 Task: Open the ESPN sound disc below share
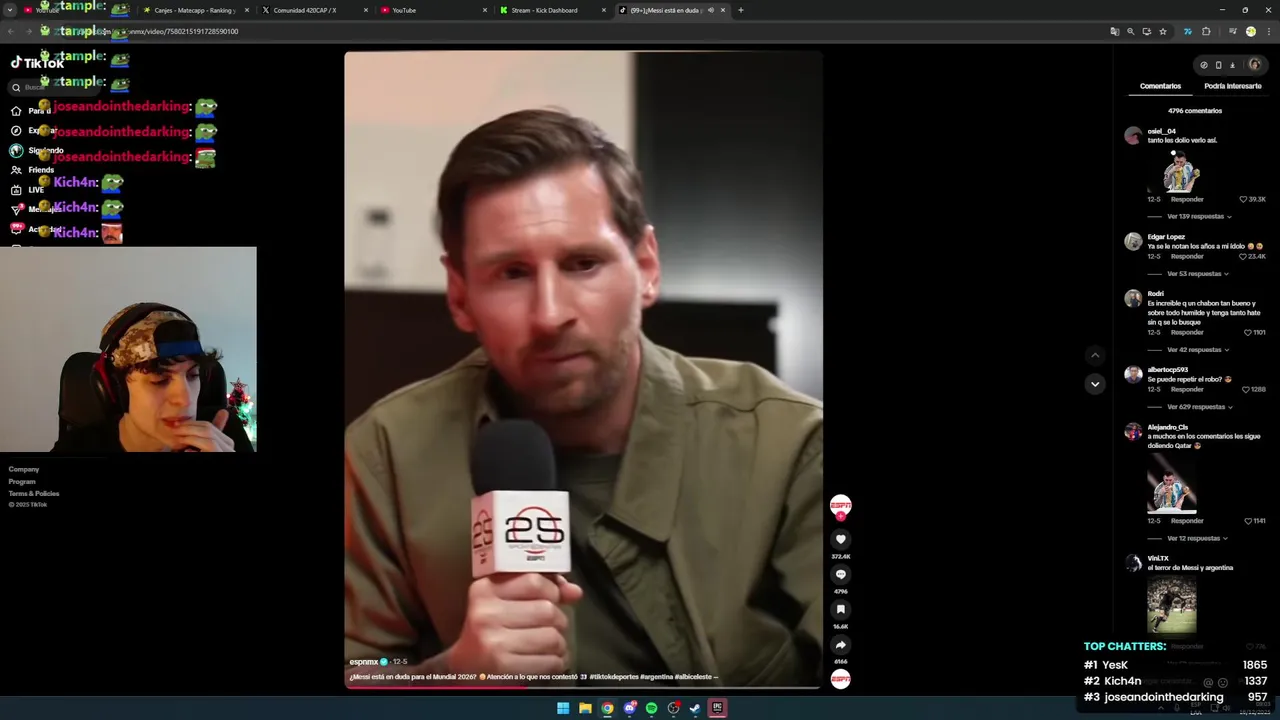pos(841,679)
